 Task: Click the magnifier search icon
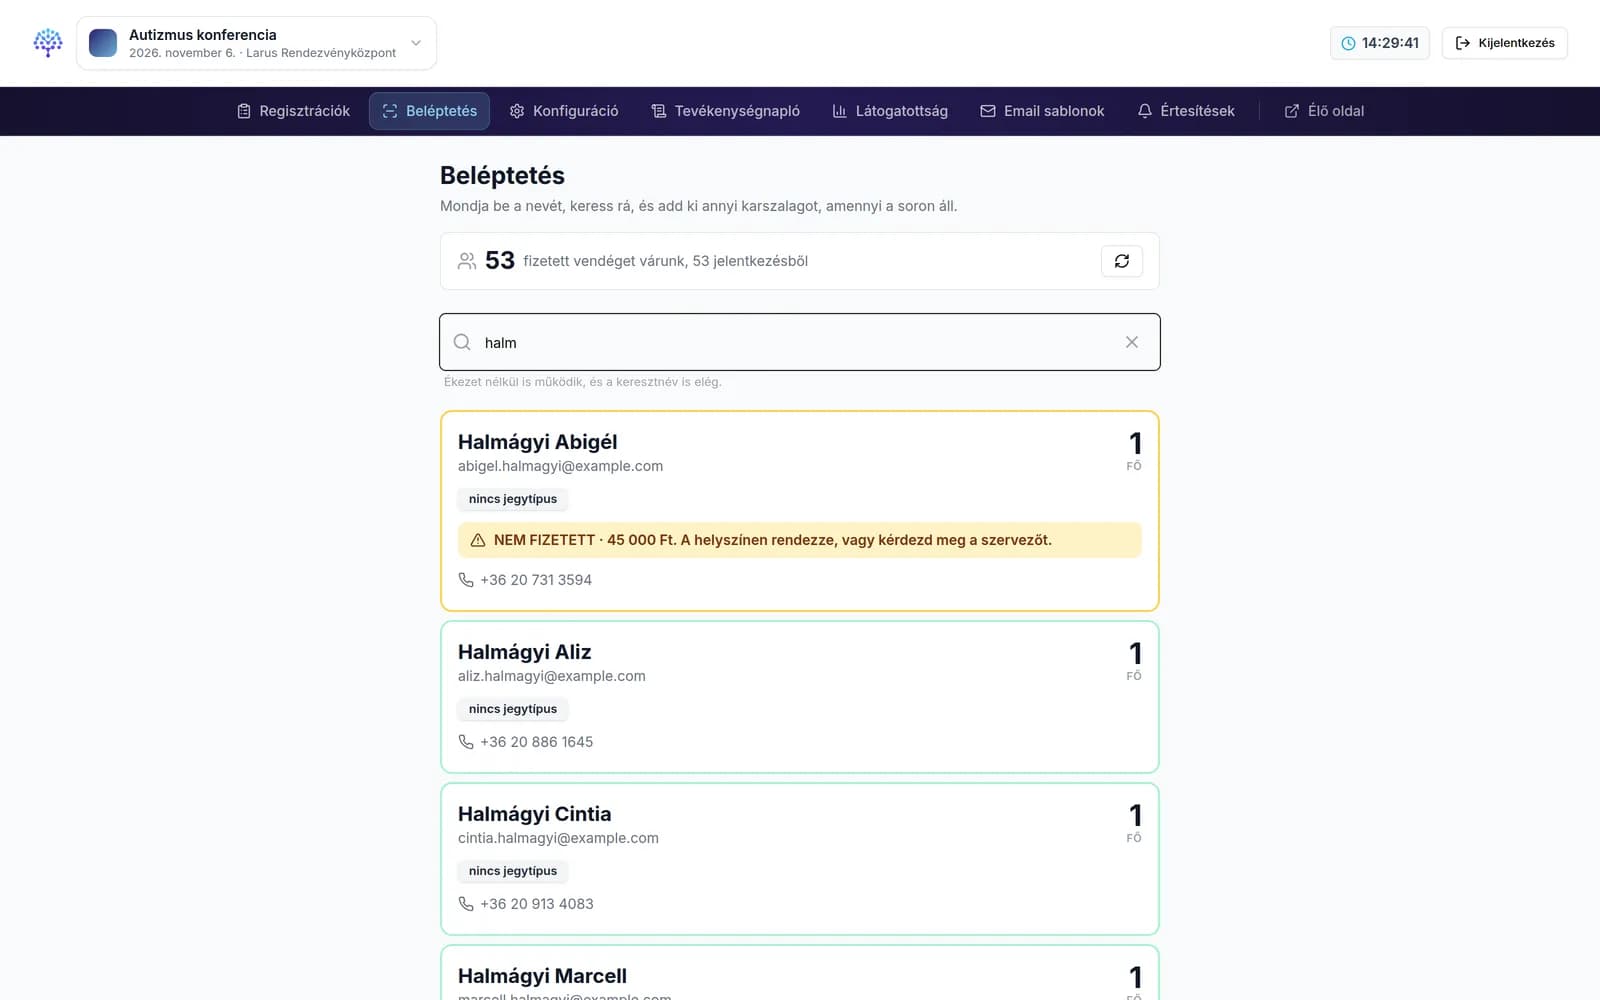(x=462, y=342)
